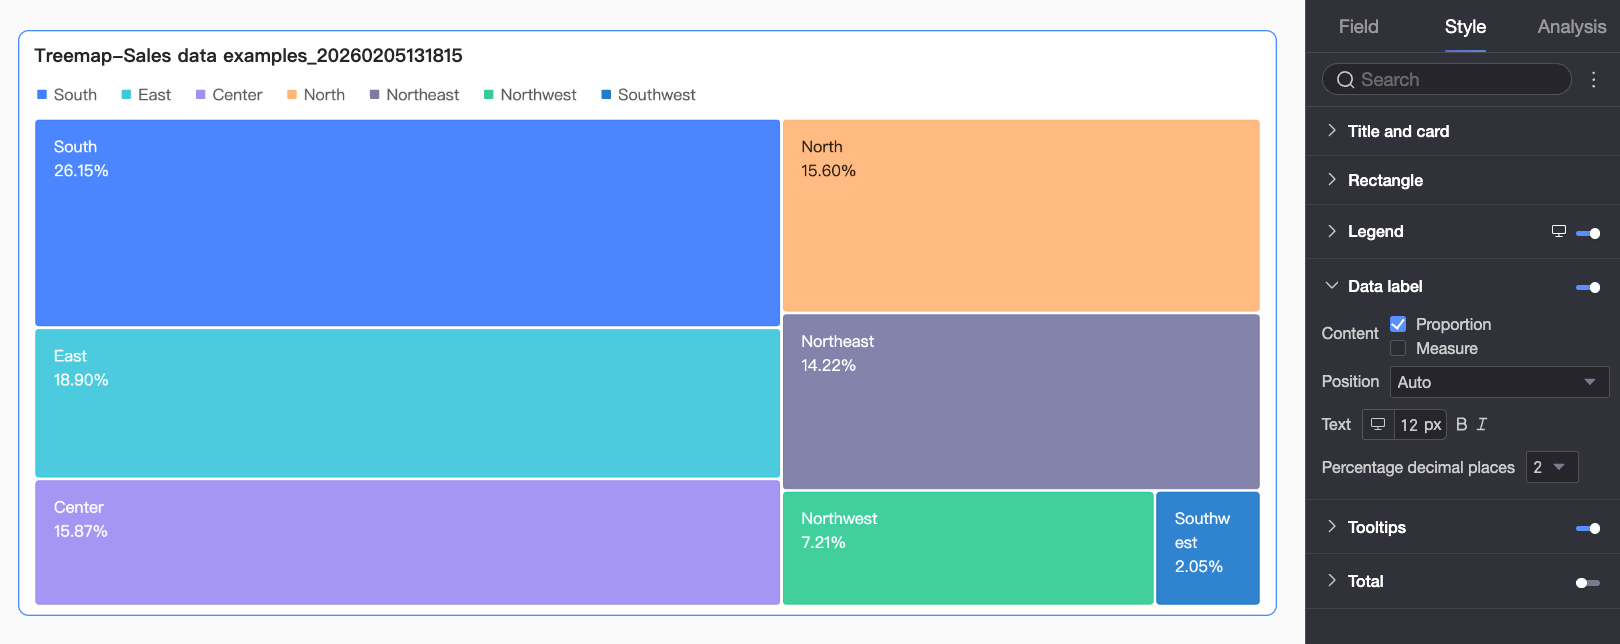The image size is (1620, 644).
Task: Toggle italic text formatting
Action: (1482, 424)
